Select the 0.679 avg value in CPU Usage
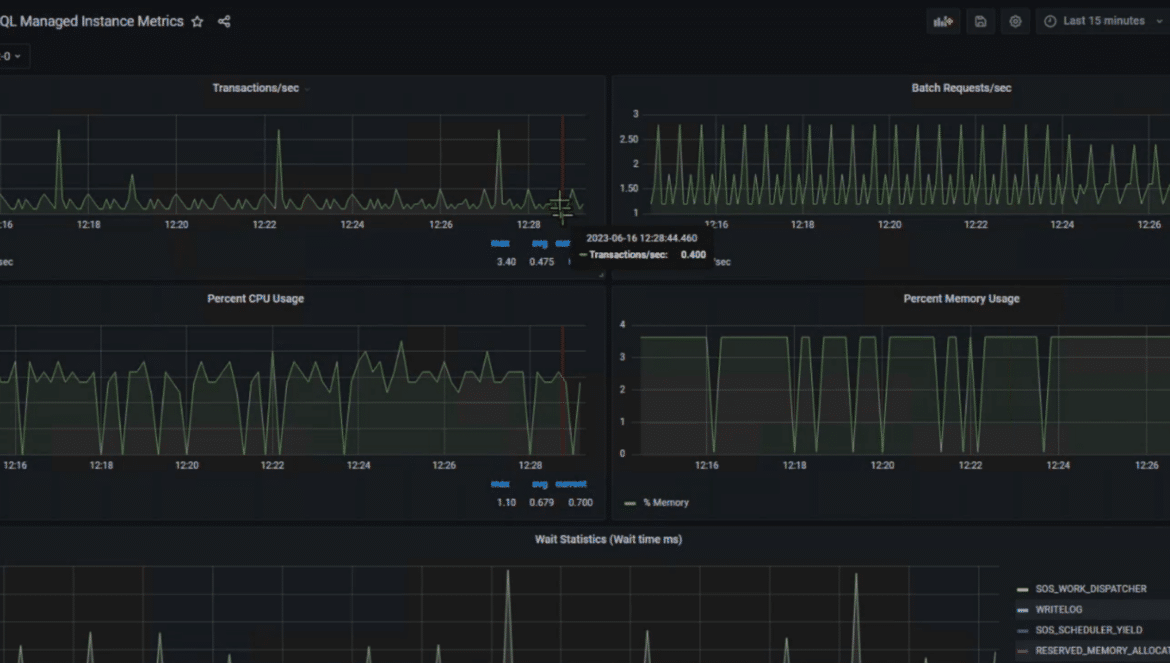This screenshot has width=1170, height=663. pos(542,503)
